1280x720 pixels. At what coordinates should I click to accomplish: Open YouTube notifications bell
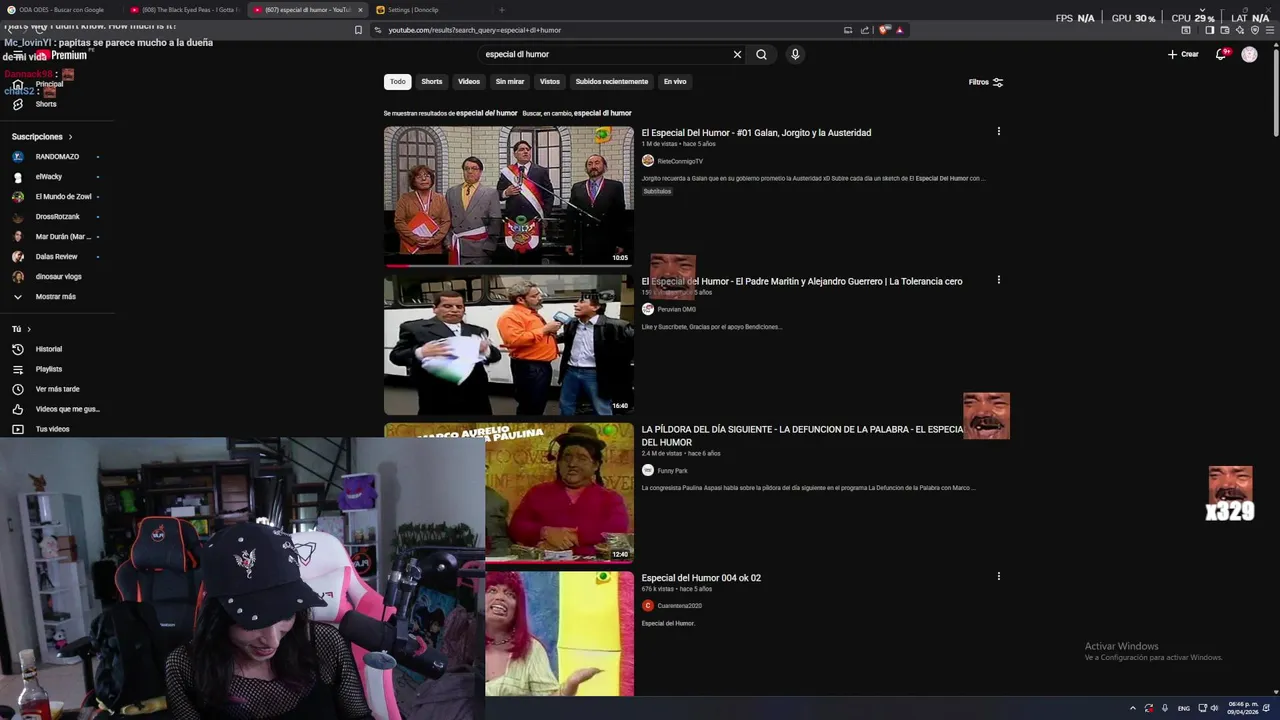point(1221,54)
